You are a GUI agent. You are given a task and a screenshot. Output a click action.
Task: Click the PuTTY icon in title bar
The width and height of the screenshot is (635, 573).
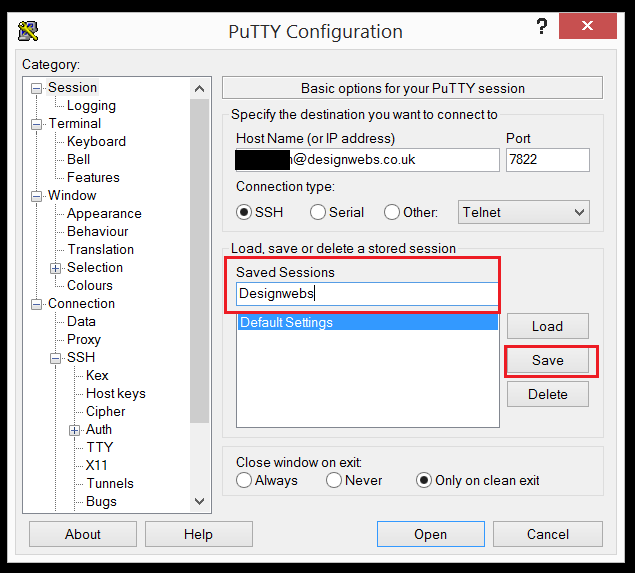(28, 31)
